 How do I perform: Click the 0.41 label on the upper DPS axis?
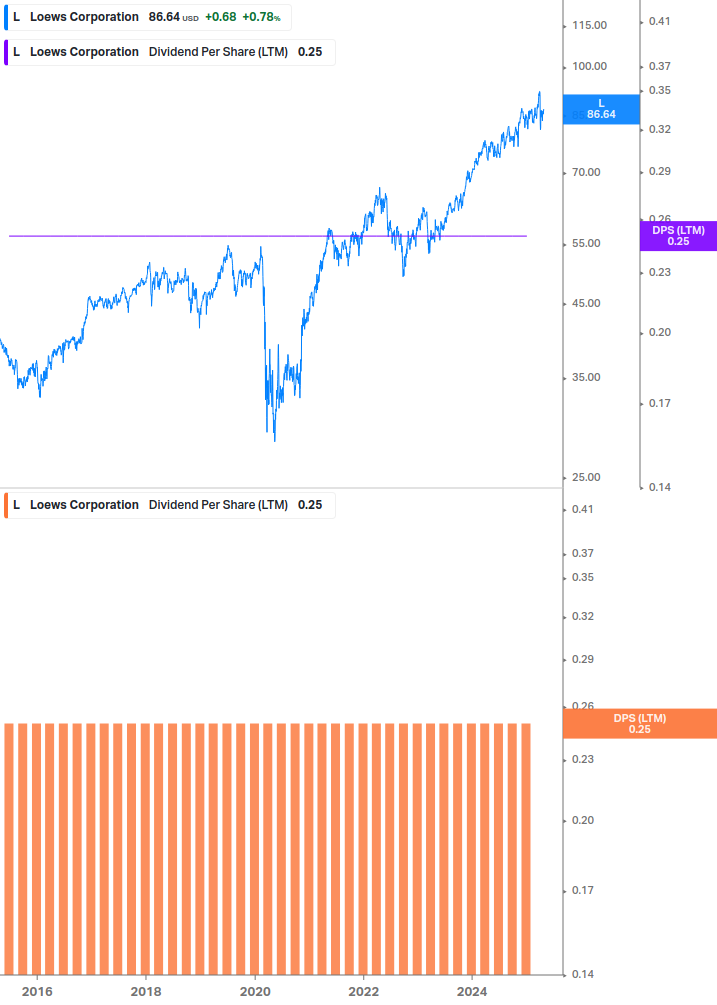pyautogui.click(x=659, y=22)
